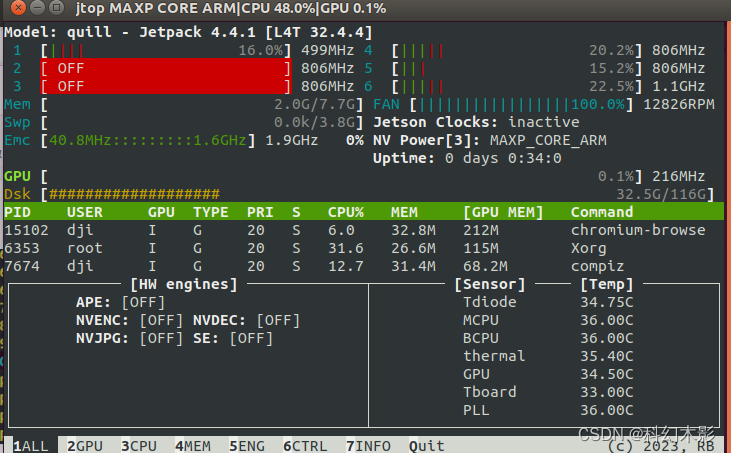The width and height of the screenshot is (731, 453).
Task: Click the CPU% column header
Action: pyautogui.click(x=346, y=212)
